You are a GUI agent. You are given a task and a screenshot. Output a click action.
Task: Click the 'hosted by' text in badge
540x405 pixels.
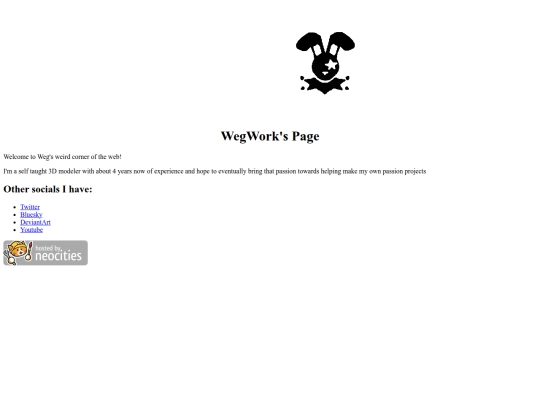click(x=48, y=248)
